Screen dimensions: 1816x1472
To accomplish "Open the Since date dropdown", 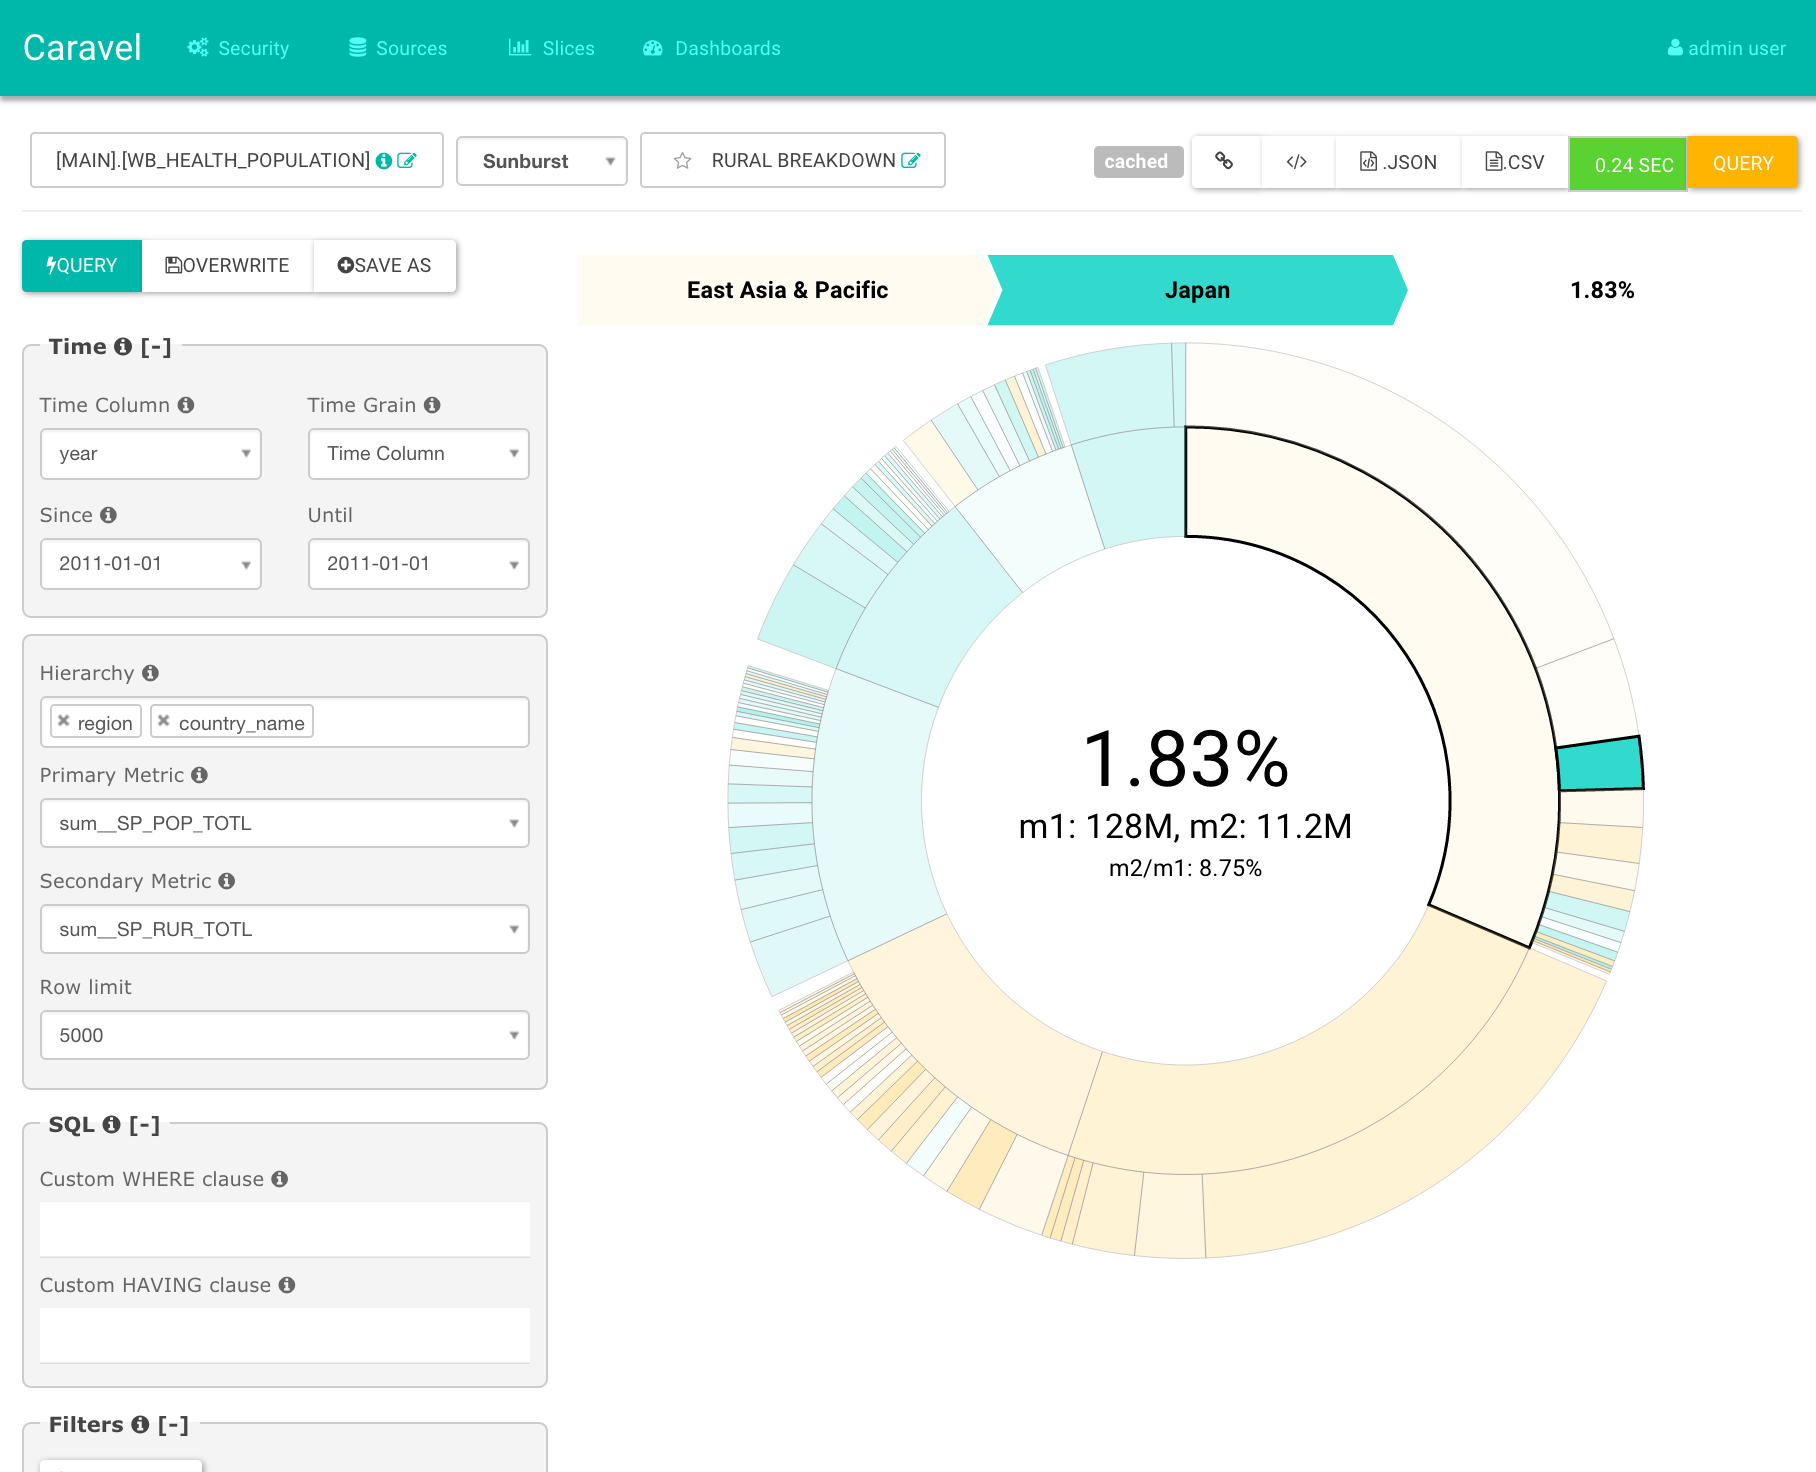I will [x=151, y=564].
